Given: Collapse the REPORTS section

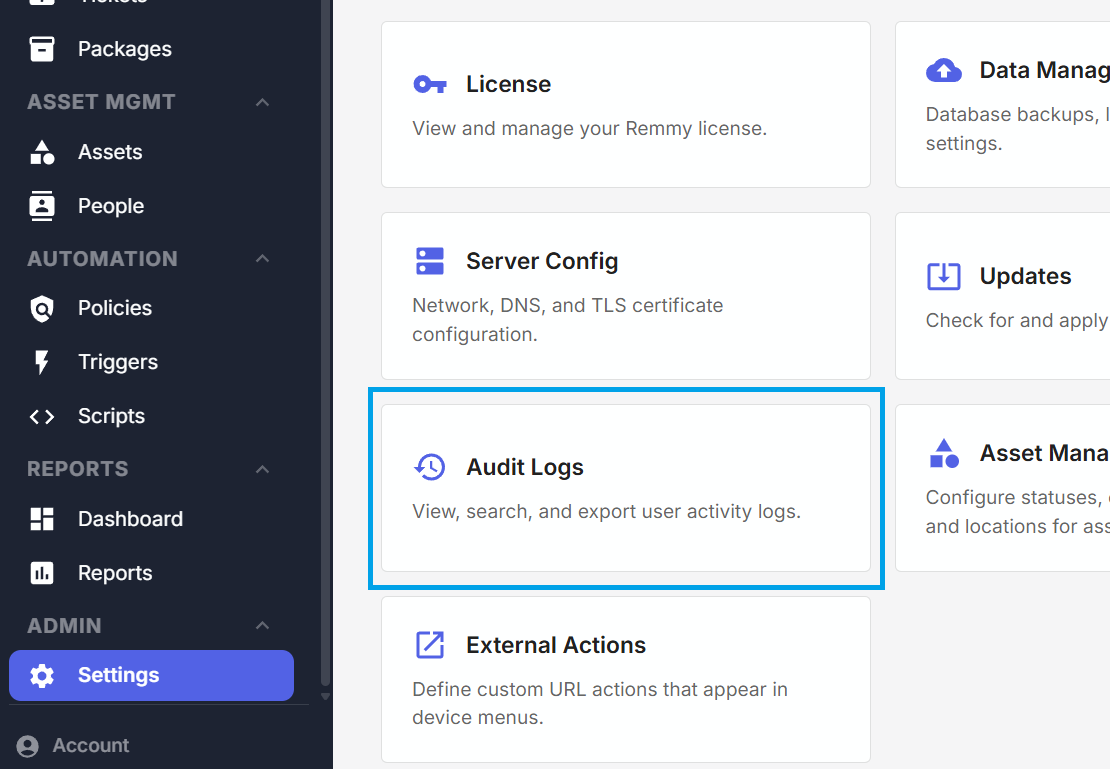Looking at the screenshot, I should tap(262, 468).
